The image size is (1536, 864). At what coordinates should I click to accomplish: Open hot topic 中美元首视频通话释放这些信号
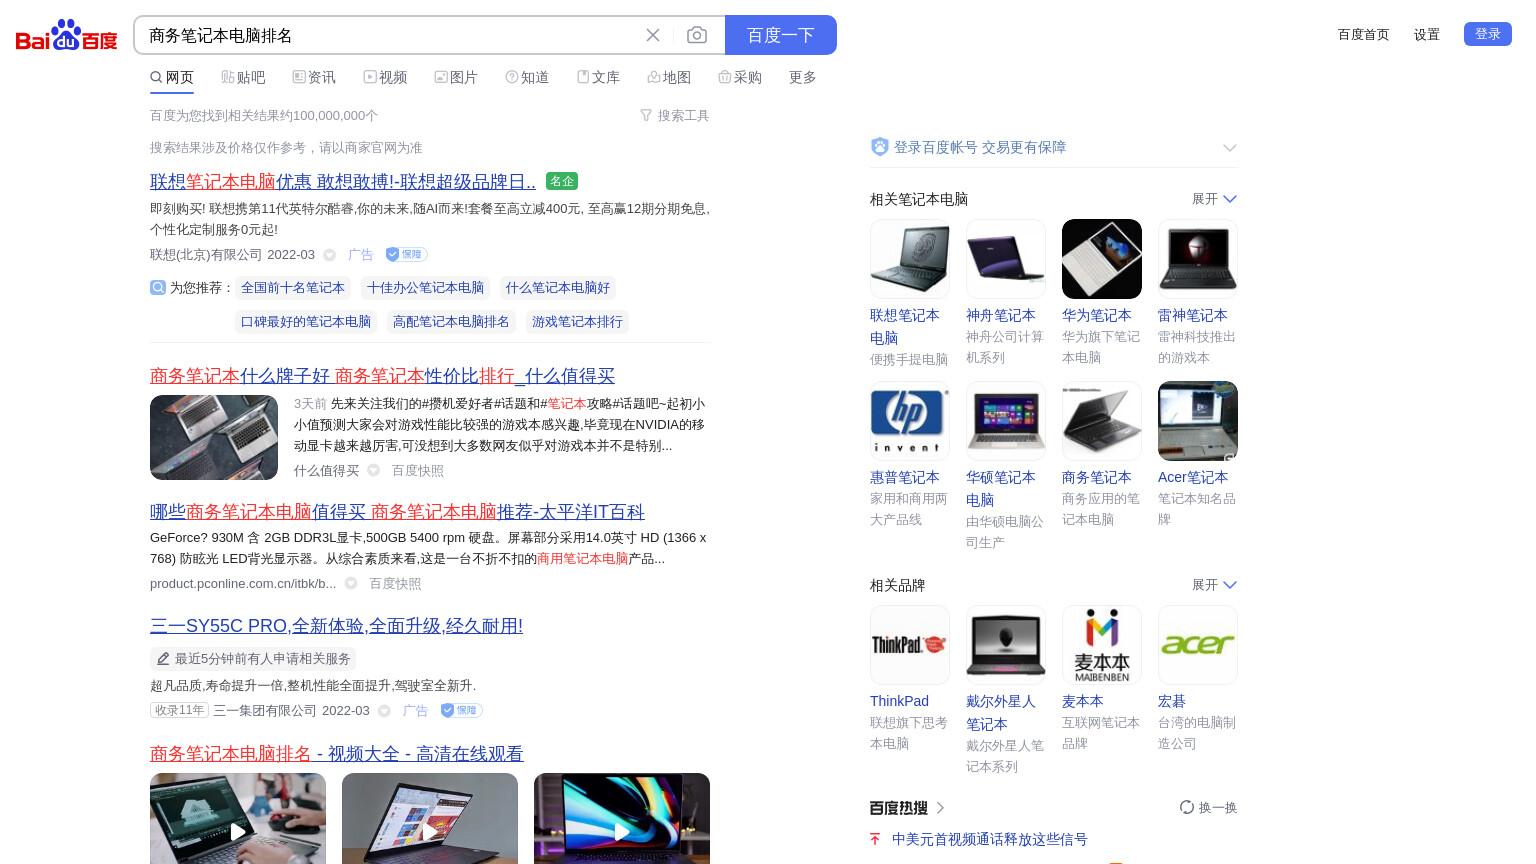[x=989, y=840]
